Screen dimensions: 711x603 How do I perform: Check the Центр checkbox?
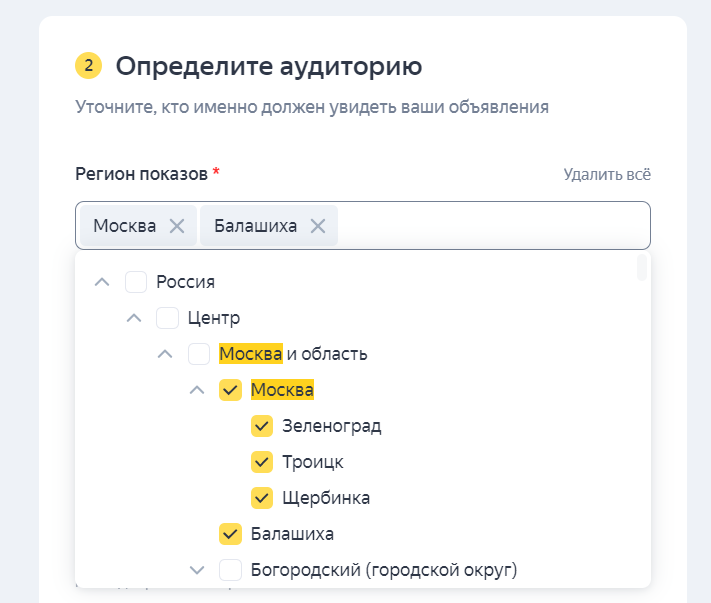pos(167,318)
